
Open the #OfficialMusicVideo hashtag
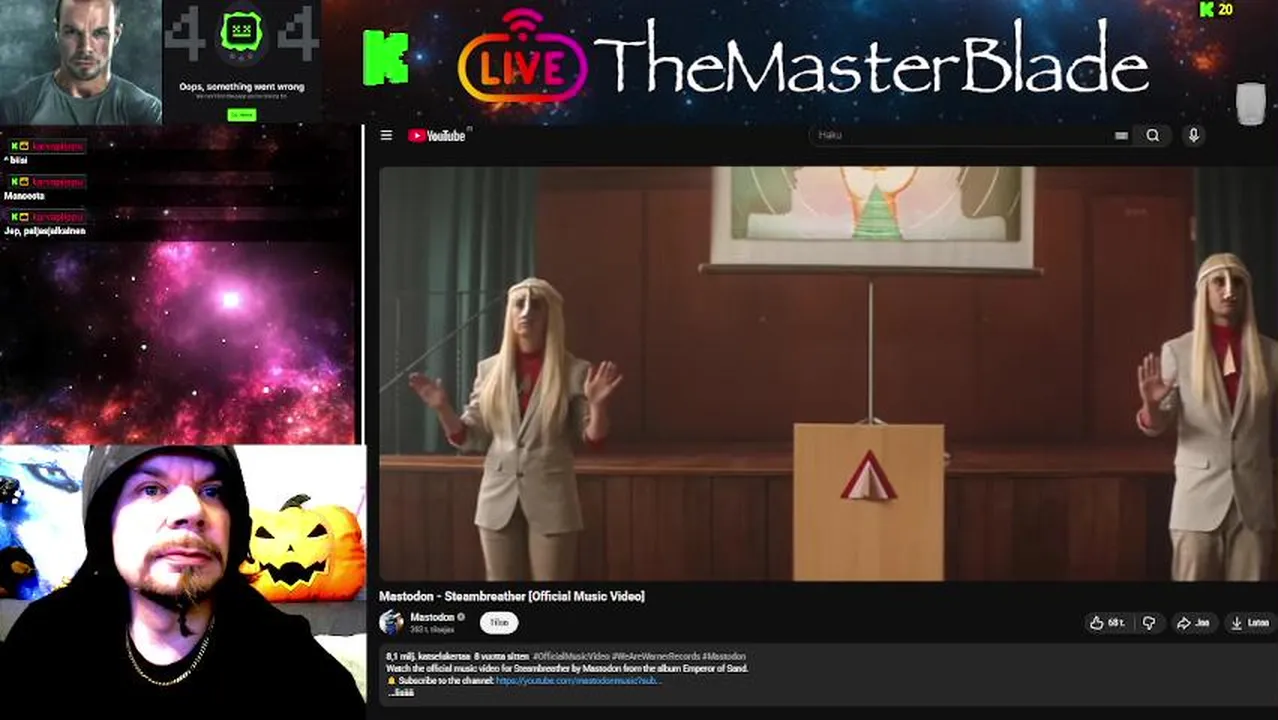(x=571, y=656)
